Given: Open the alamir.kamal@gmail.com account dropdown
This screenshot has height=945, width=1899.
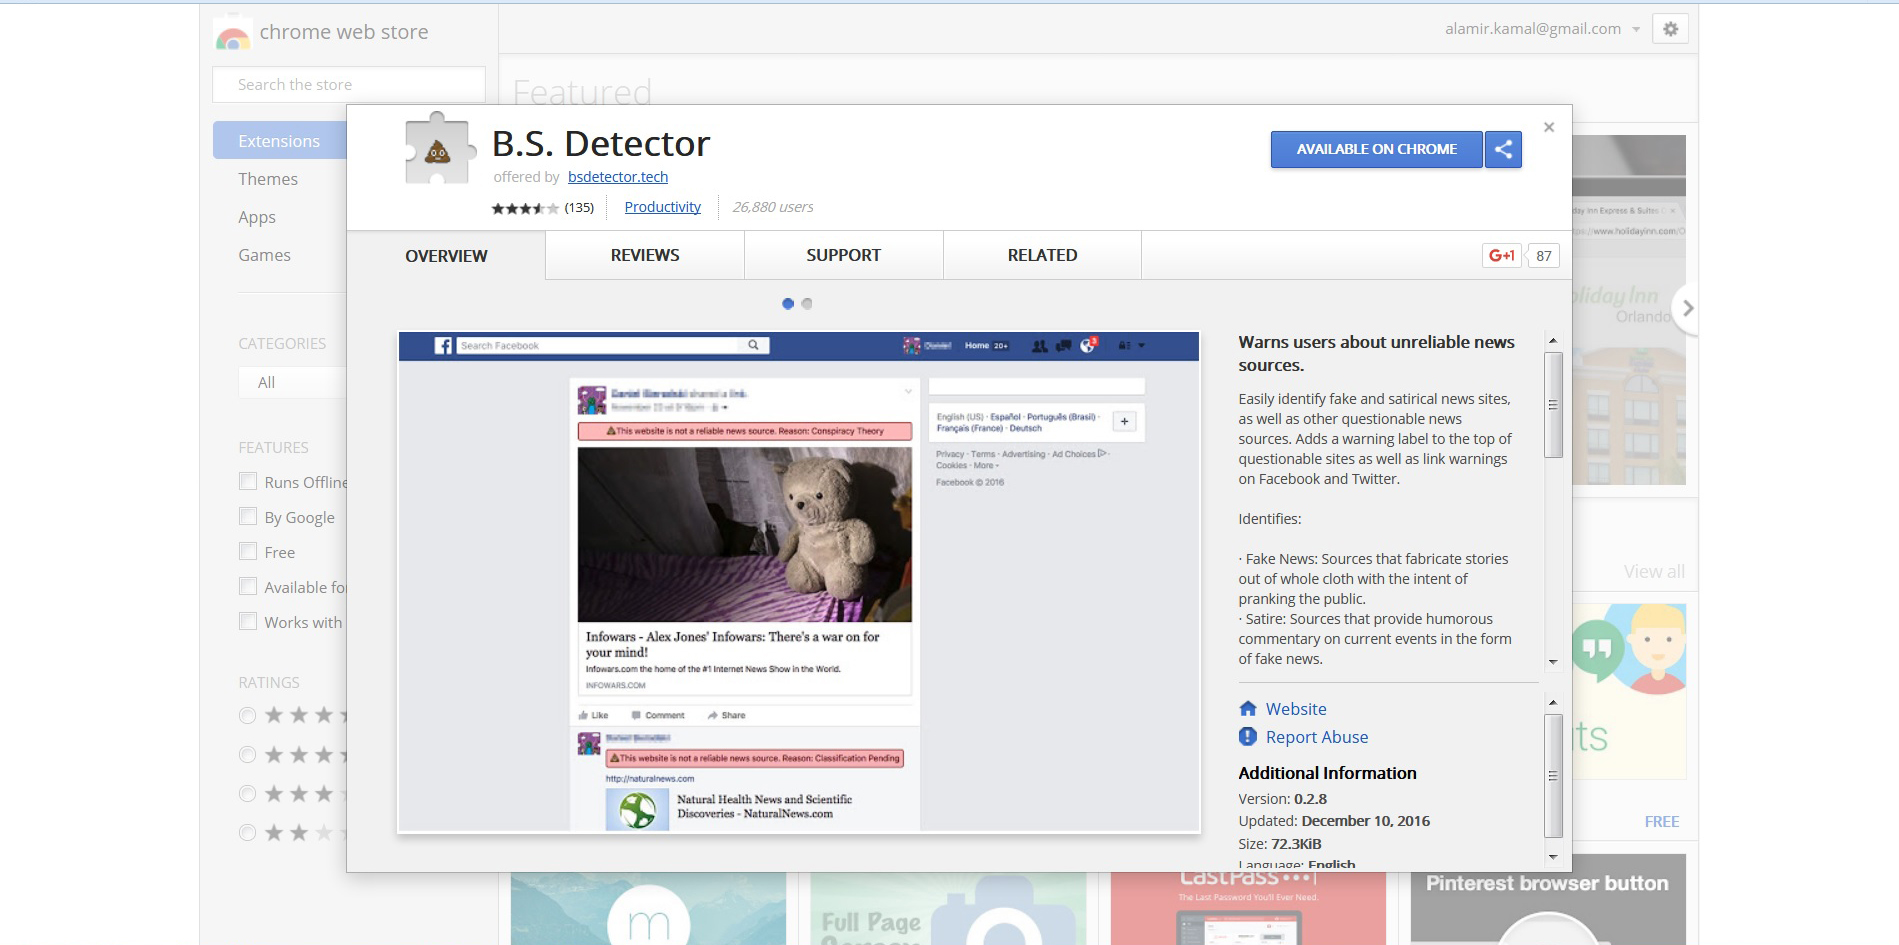Looking at the screenshot, I should click(1542, 29).
